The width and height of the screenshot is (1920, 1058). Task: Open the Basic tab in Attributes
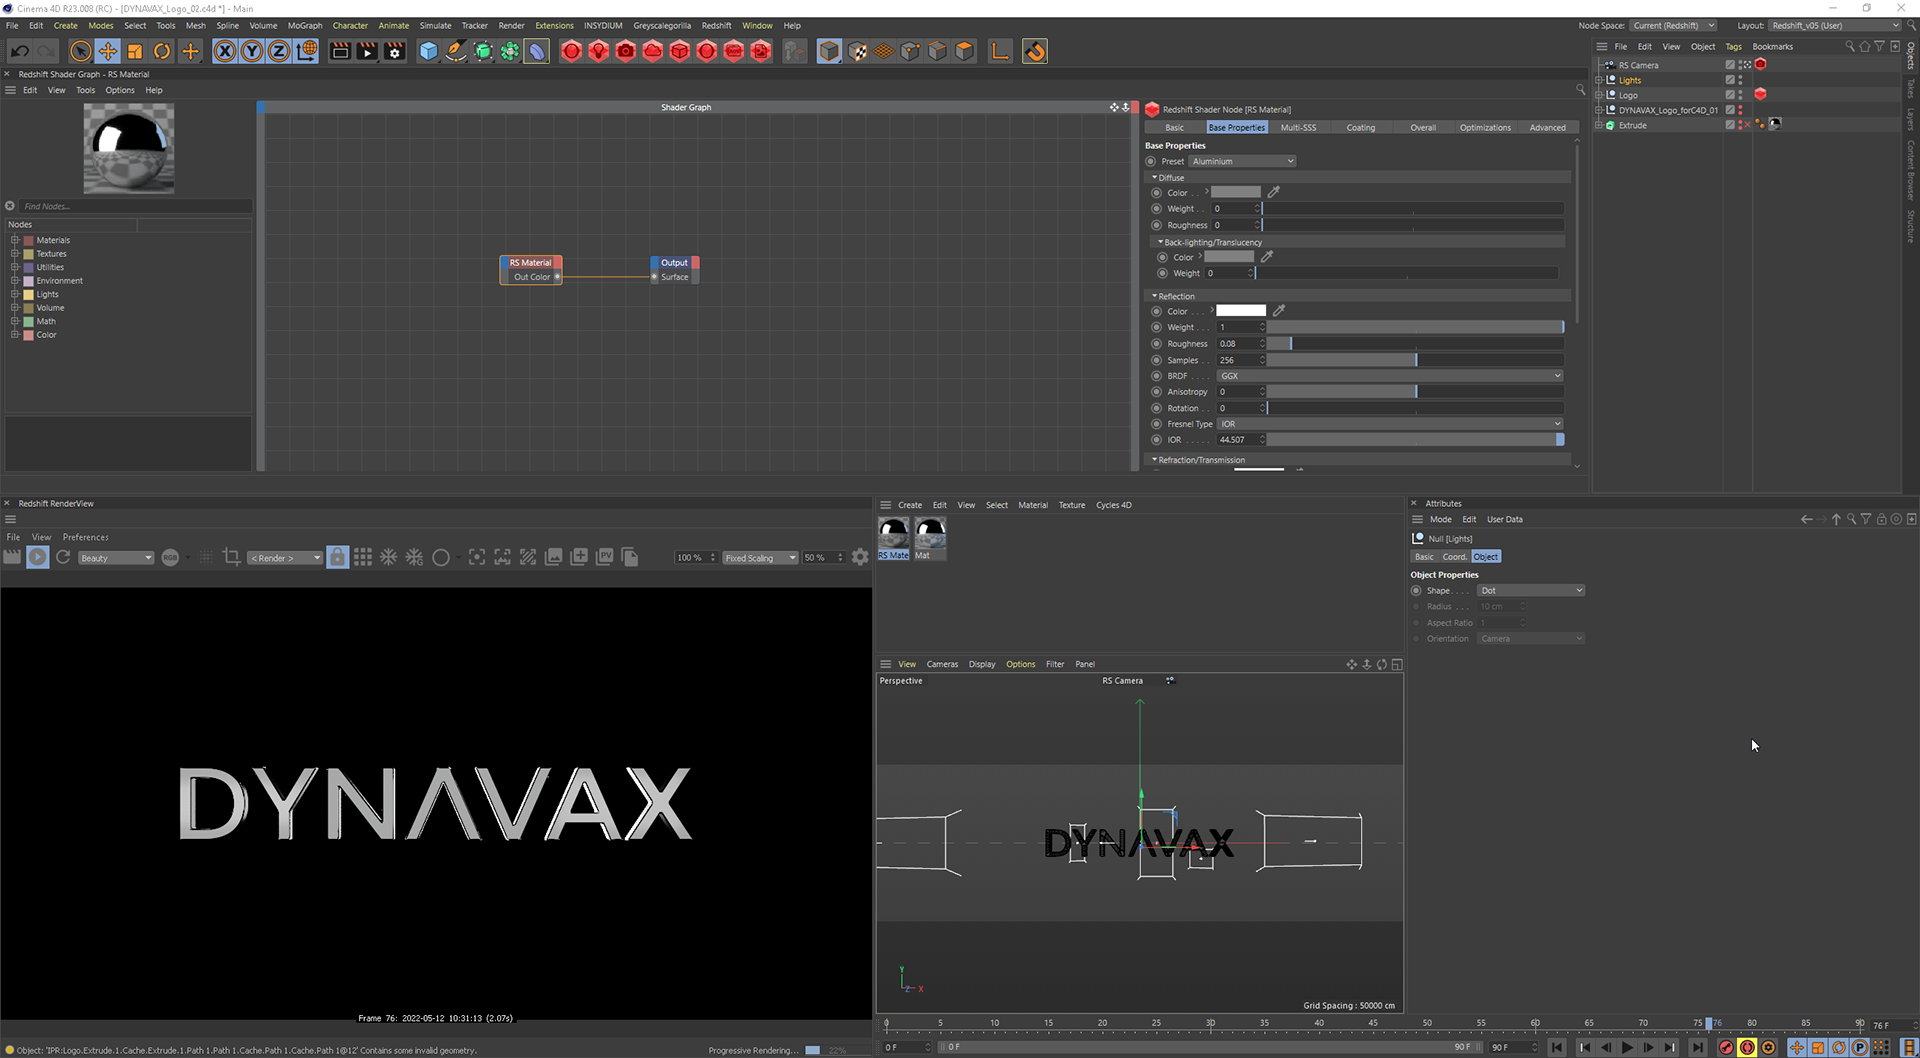click(1424, 557)
